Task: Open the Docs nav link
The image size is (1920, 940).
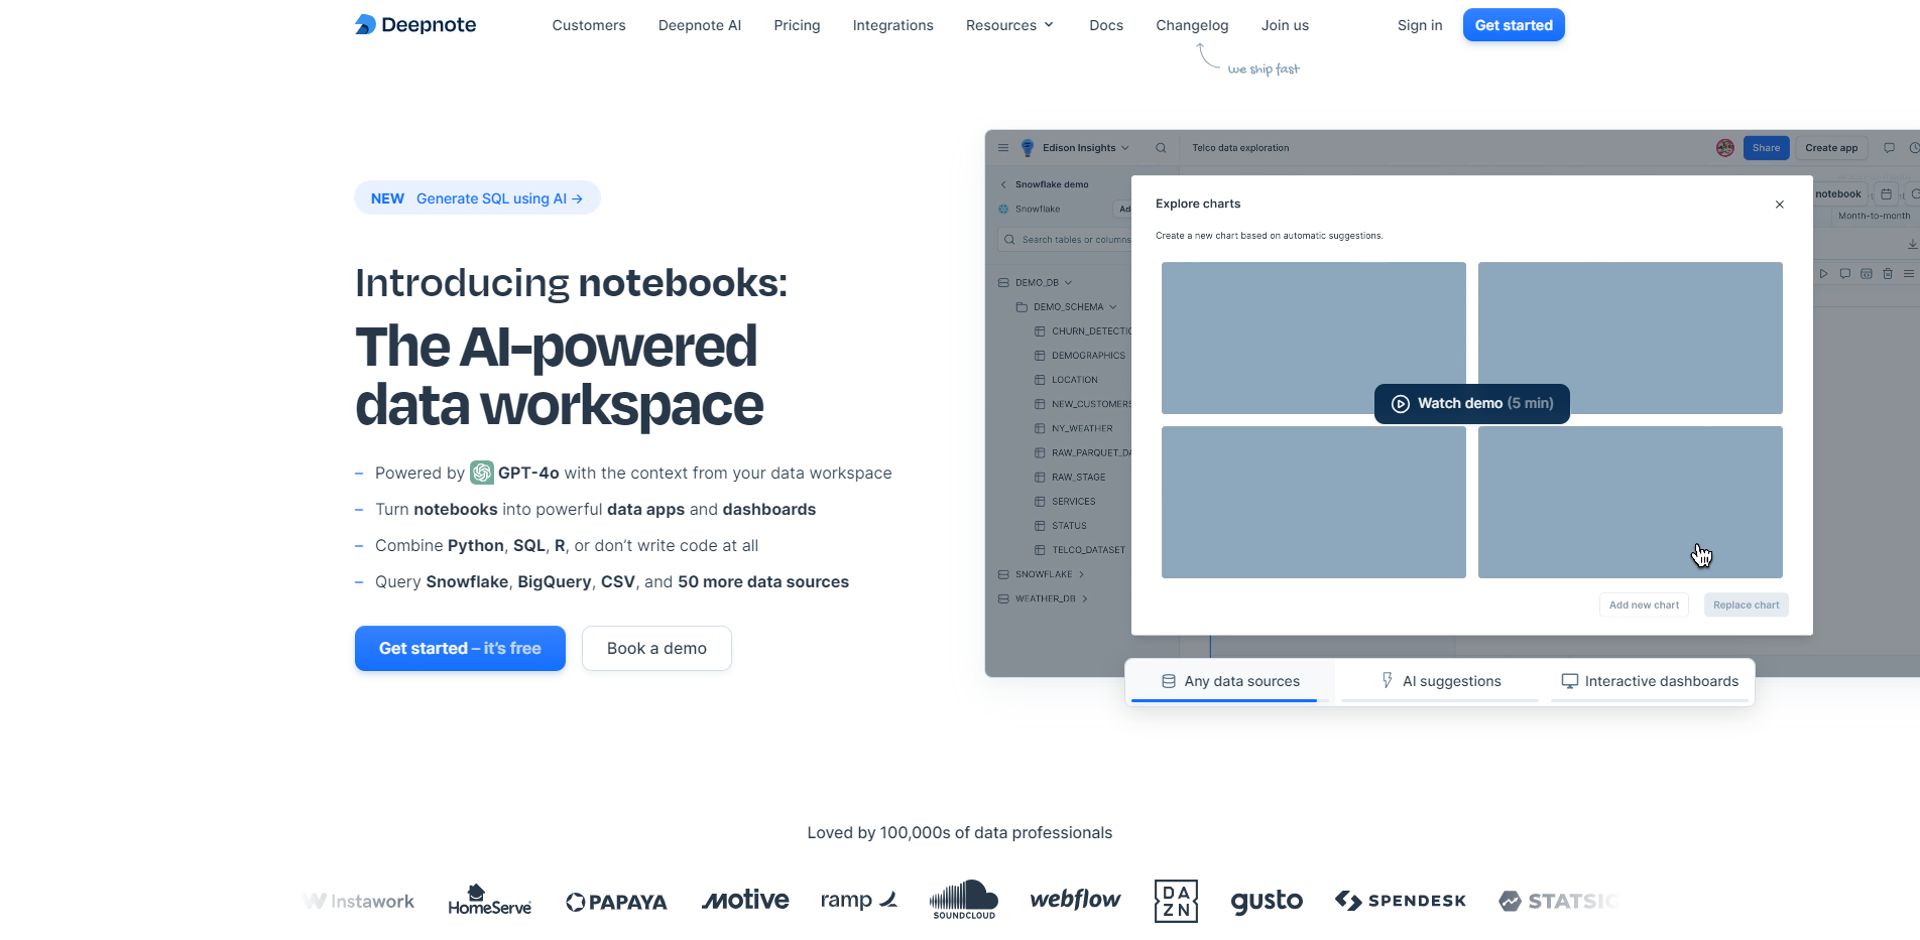Action: coord(1106,25)
